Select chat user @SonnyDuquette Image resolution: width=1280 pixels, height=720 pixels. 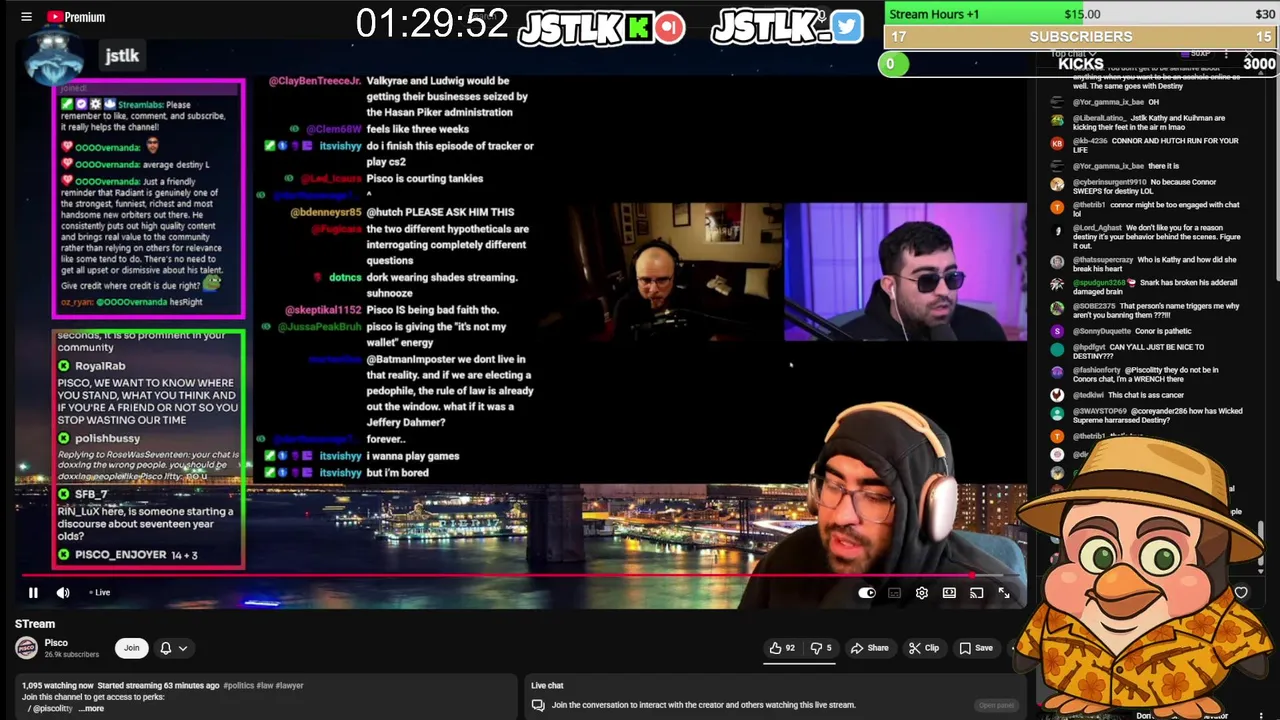point(1104,331)
